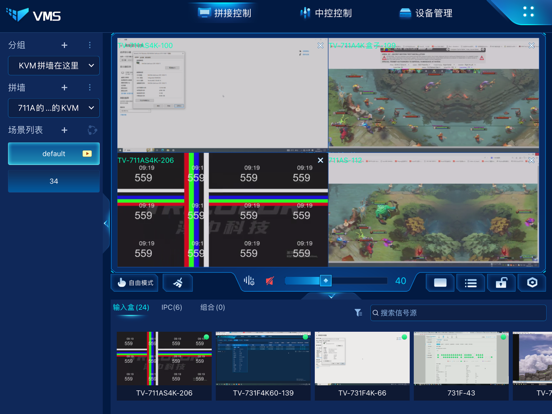
Task: Expand the KVM拼墙在这里 dropdown
Action: pos(54,65)
